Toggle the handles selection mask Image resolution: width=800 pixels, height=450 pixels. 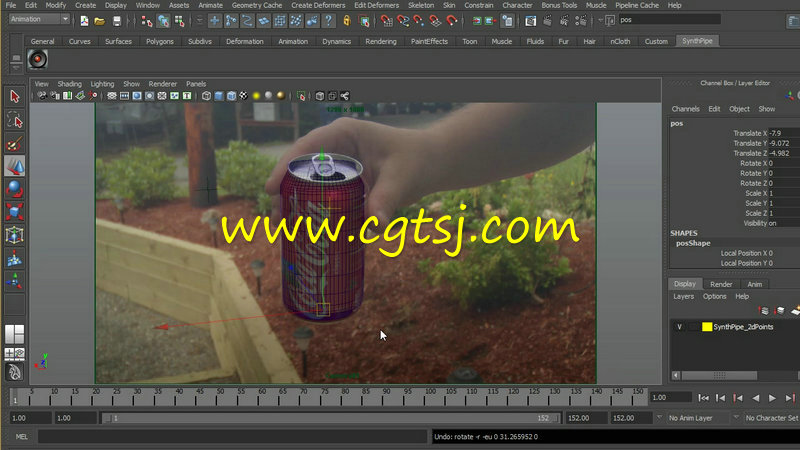tap(215, 21)
